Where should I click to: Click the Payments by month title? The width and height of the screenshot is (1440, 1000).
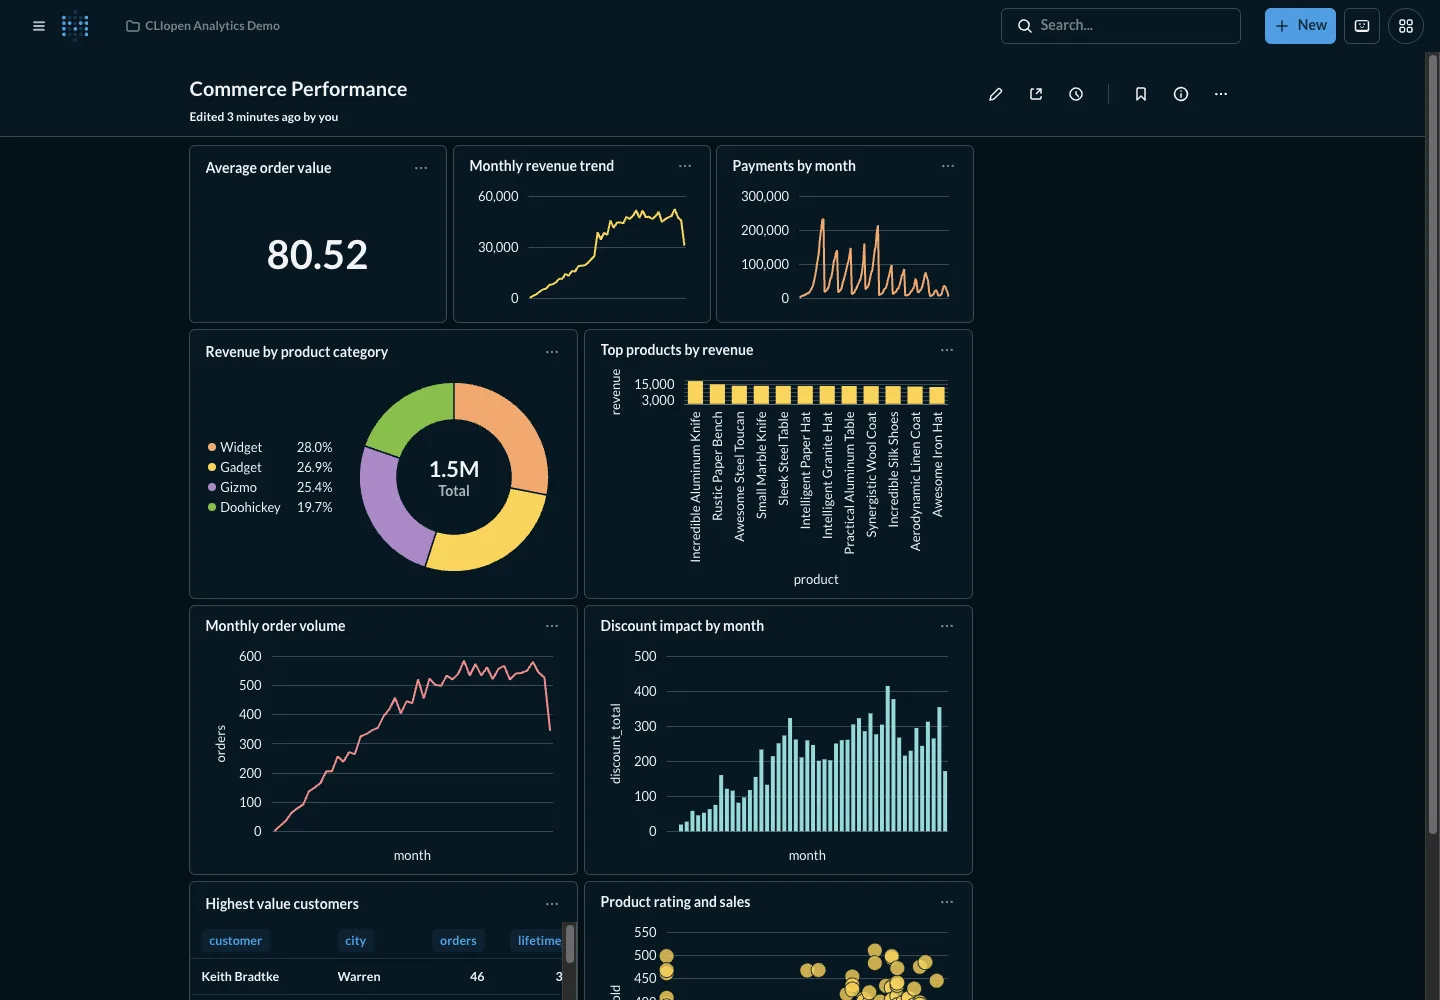point(794,166)
